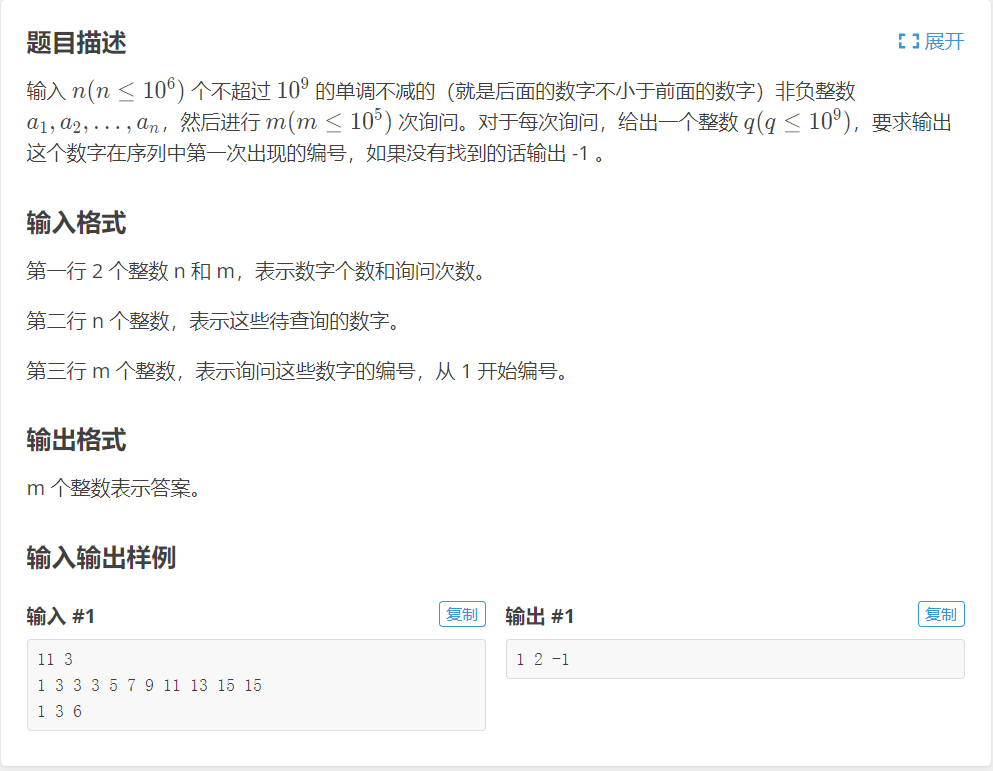993x771 pixels.
Task: Click the query line "1 3 6"
Action: coord(60,711)
